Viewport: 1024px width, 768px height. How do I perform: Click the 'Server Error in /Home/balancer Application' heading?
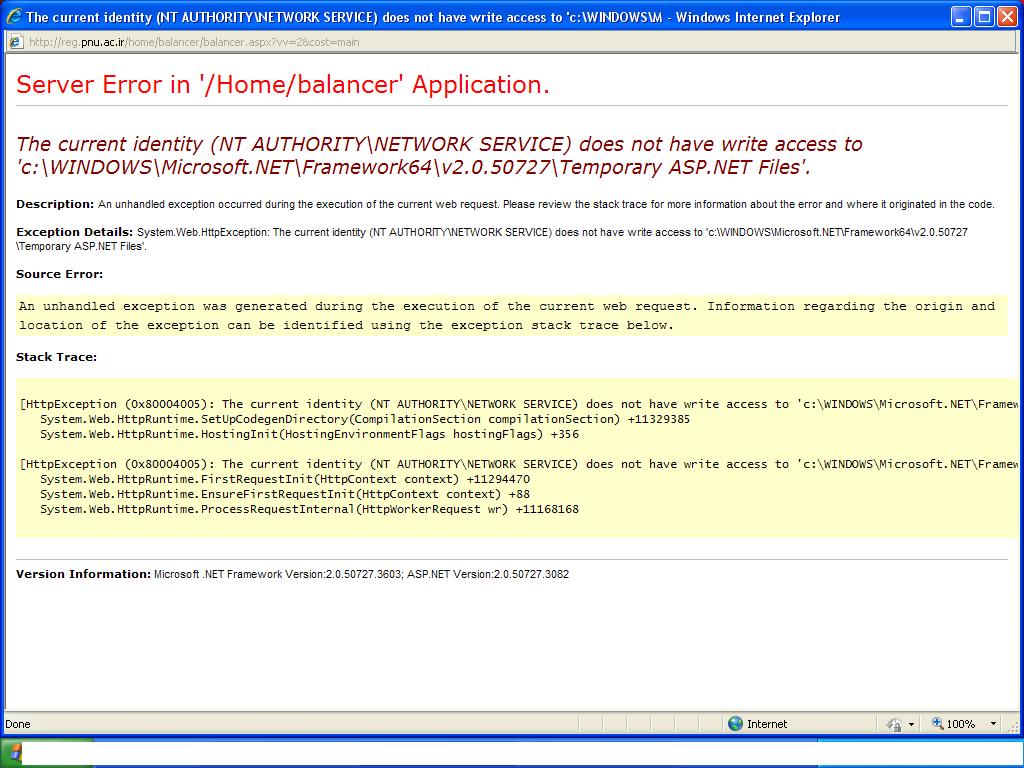tap(283, 84)
